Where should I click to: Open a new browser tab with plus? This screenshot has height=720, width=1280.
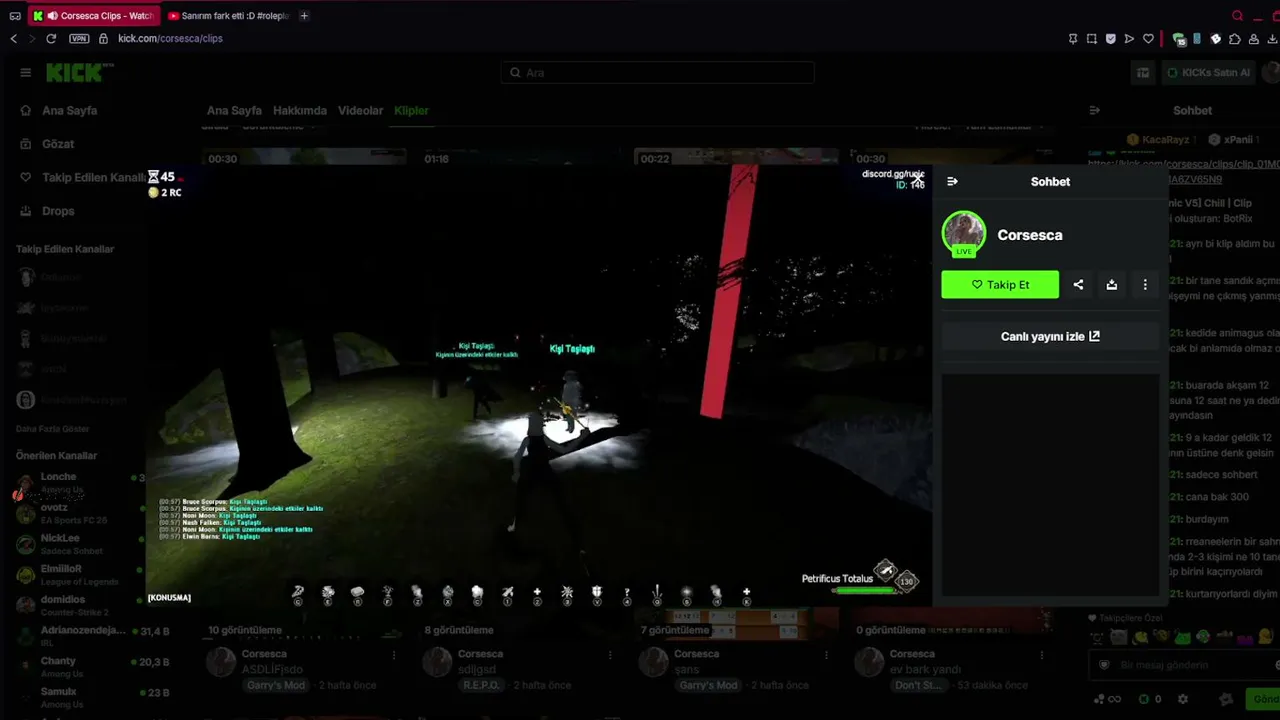[304, 16]
